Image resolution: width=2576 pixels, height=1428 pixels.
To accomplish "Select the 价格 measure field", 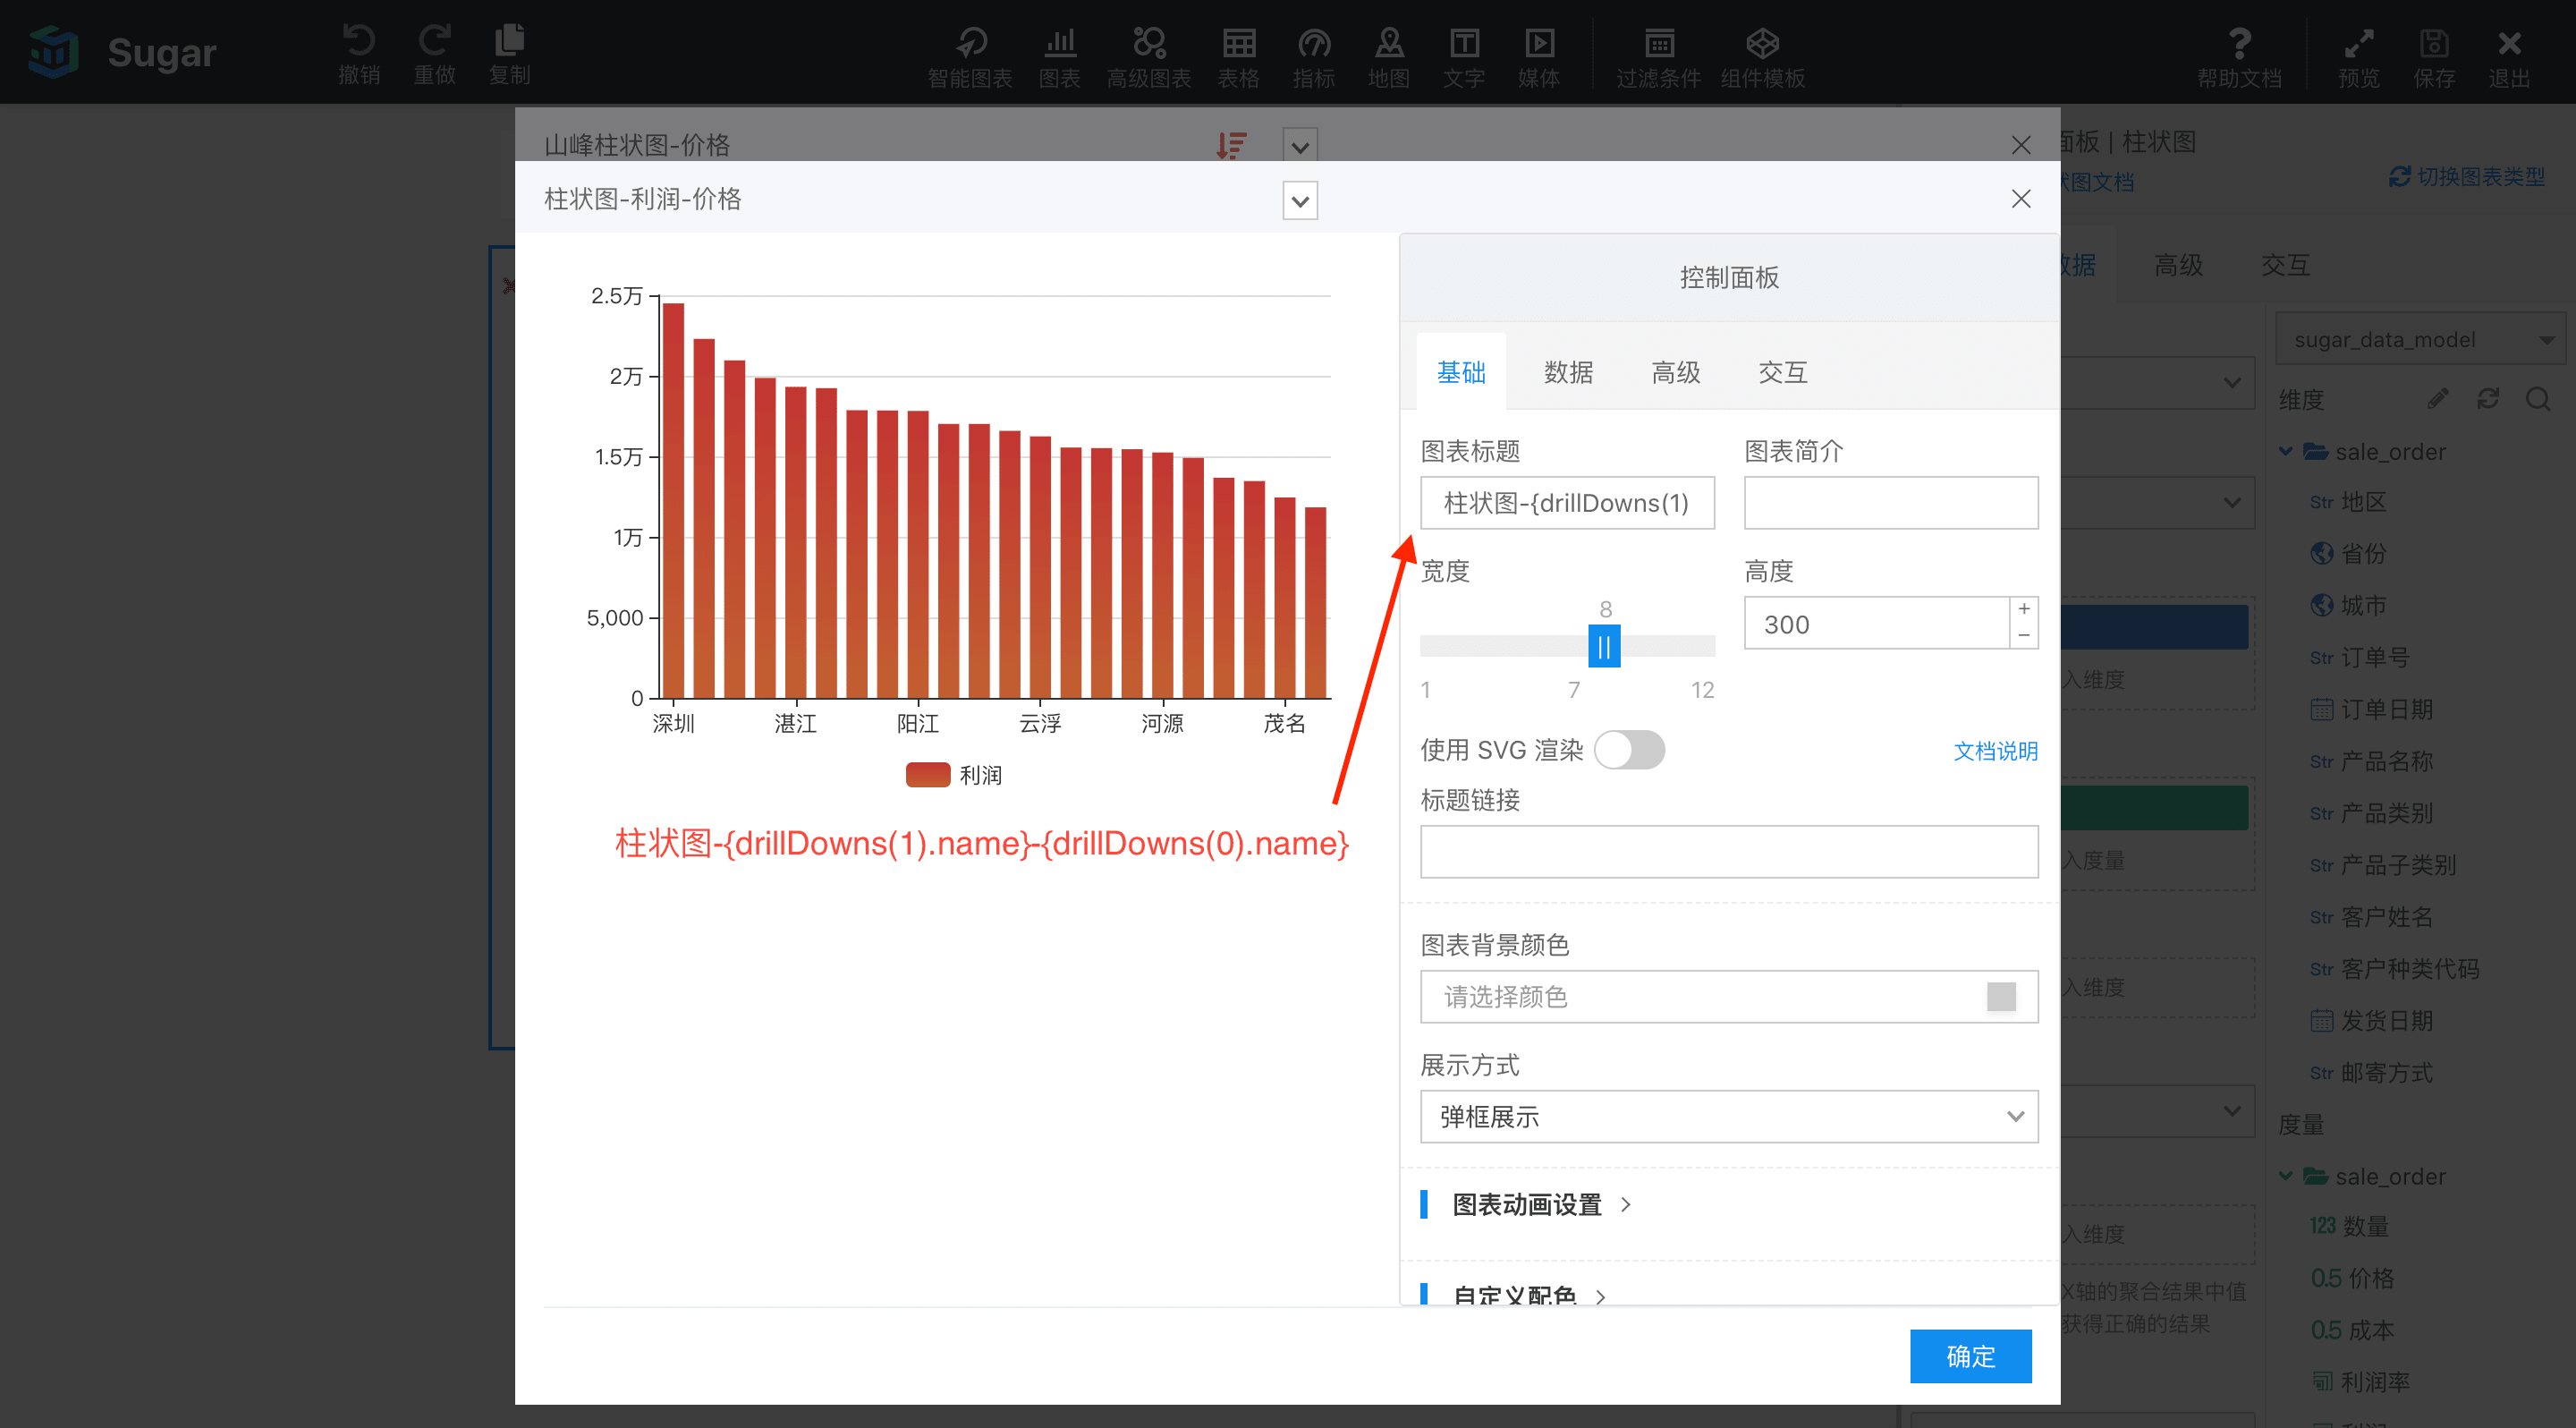I will [x=2352, y=1278].
